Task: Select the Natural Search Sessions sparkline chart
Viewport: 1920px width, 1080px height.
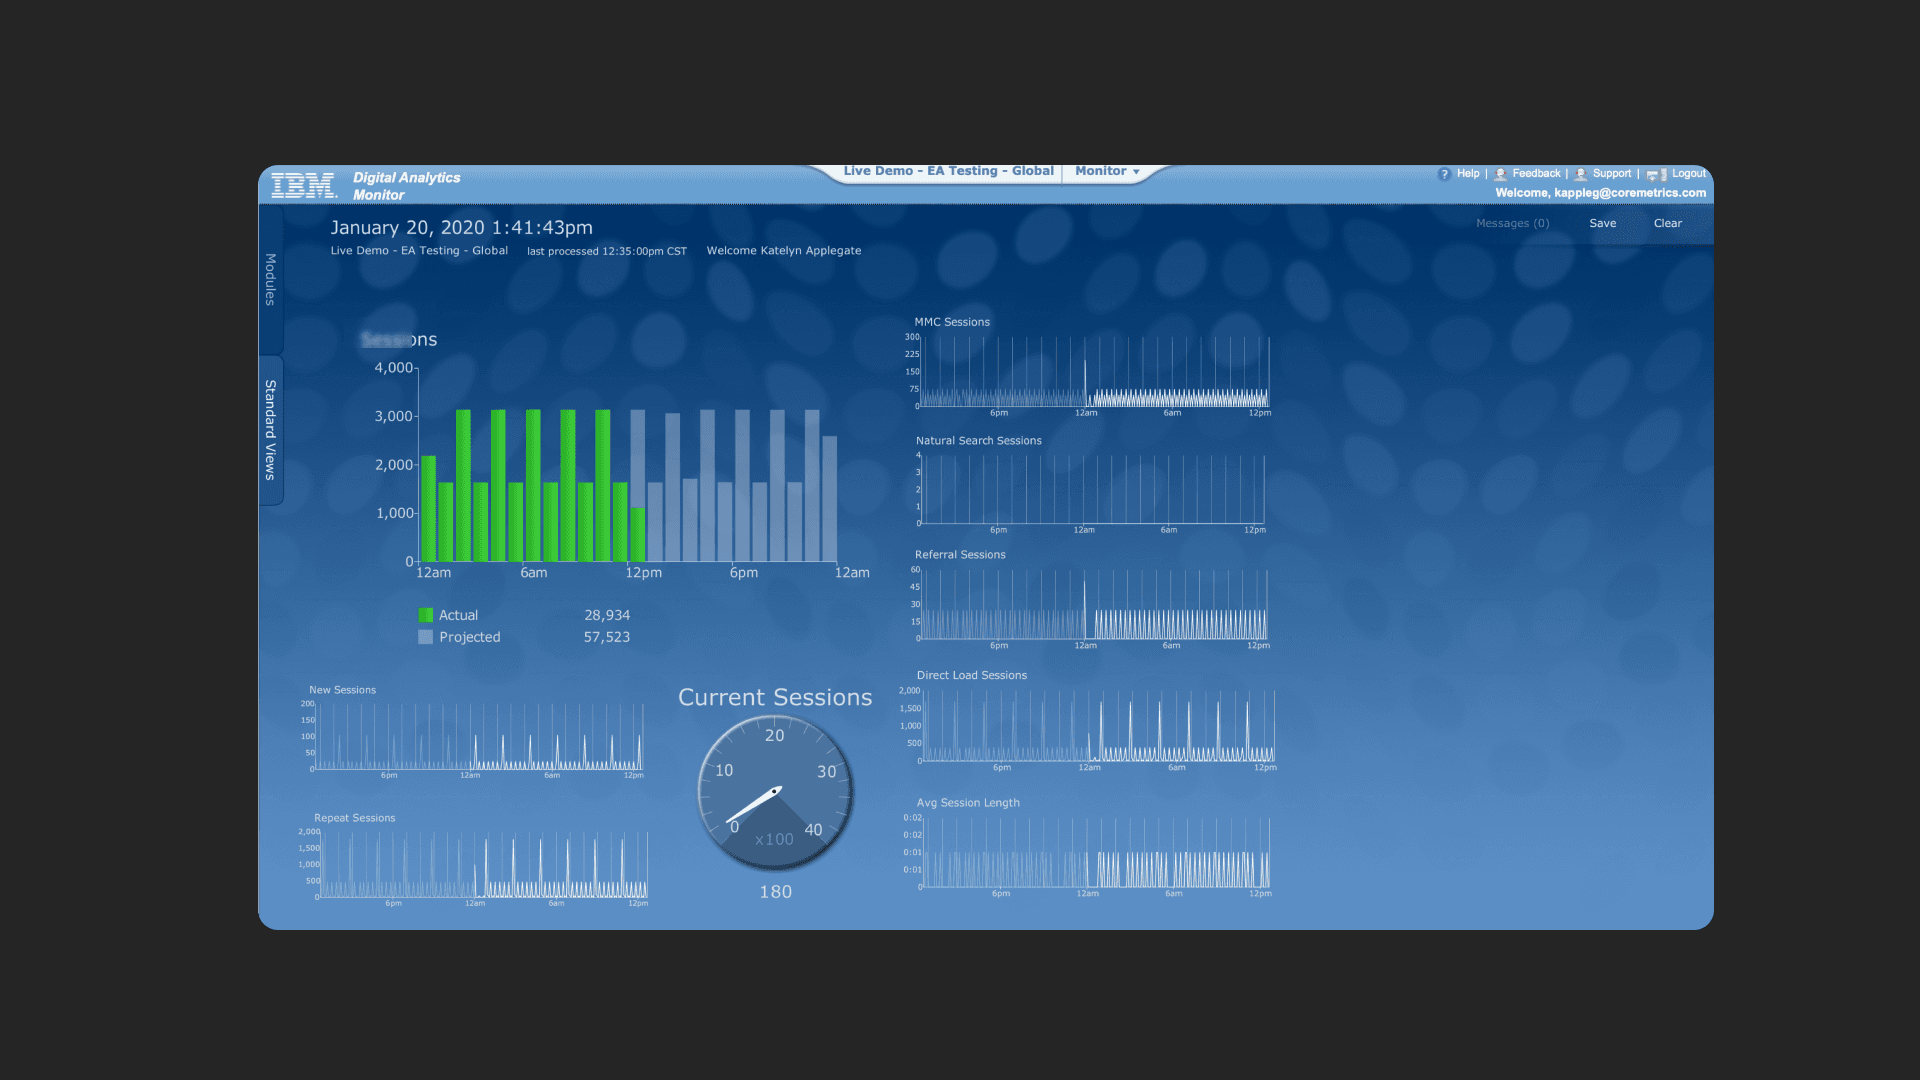Action: coord(1092,489)
